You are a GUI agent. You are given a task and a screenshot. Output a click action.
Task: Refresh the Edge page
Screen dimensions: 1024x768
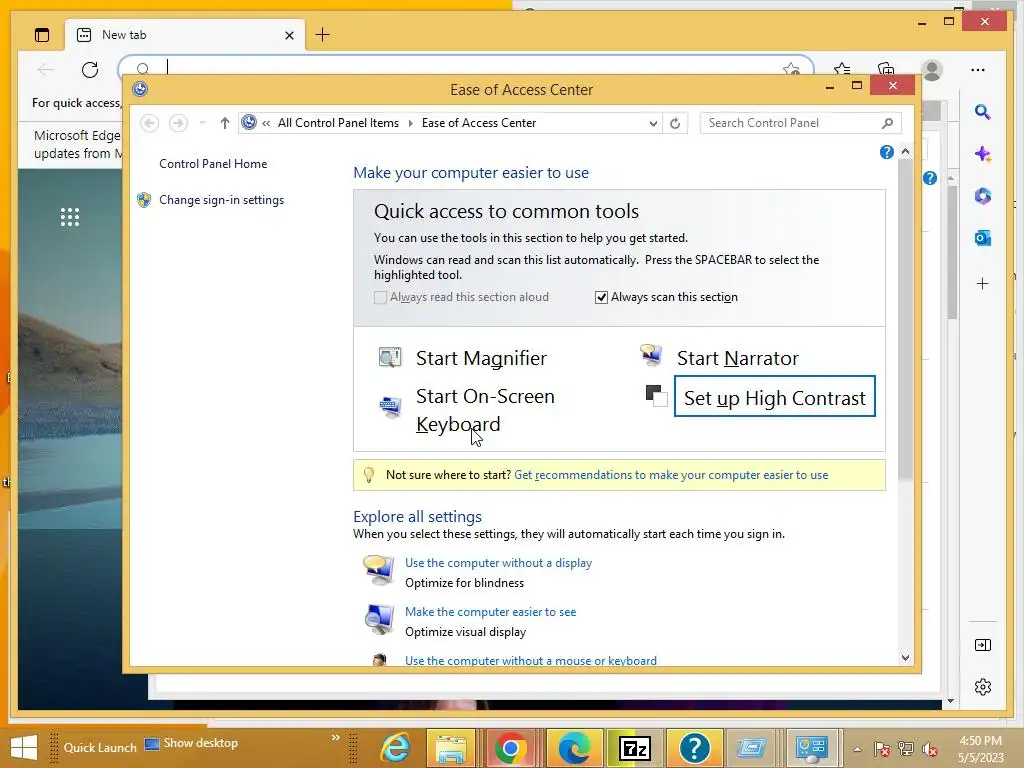(x=90, y=69)
